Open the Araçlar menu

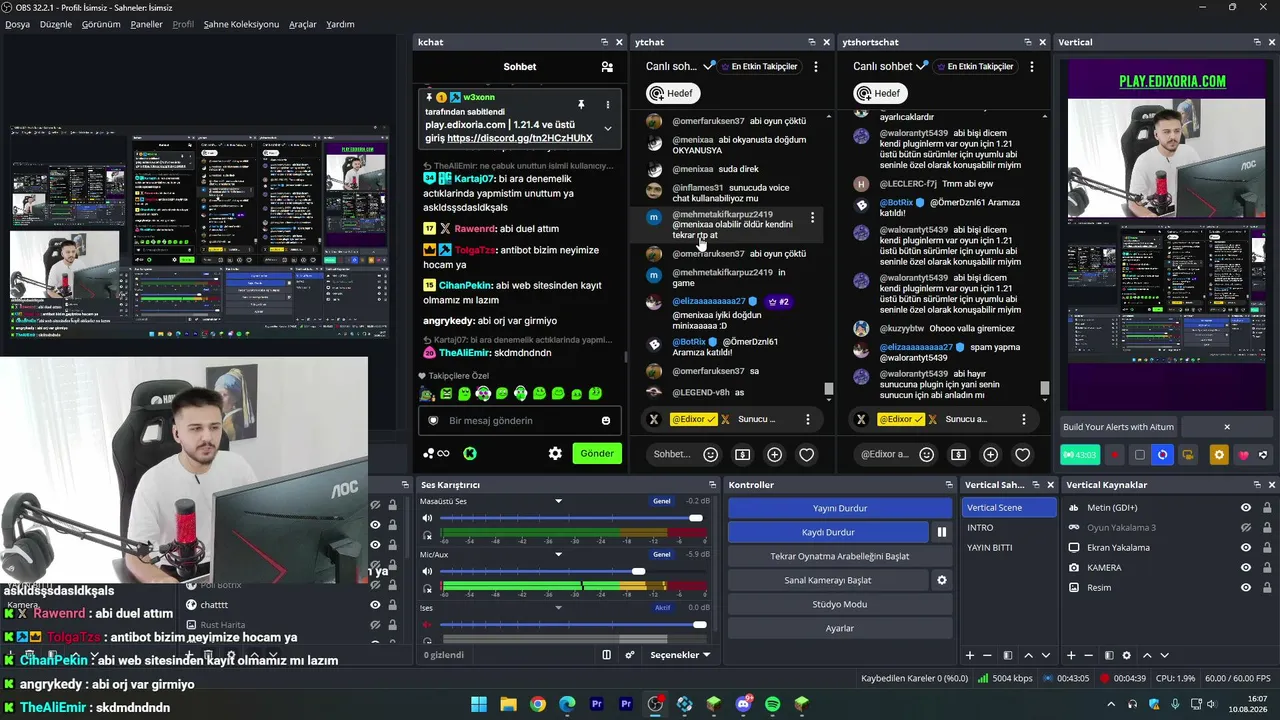tap(303, 24)
